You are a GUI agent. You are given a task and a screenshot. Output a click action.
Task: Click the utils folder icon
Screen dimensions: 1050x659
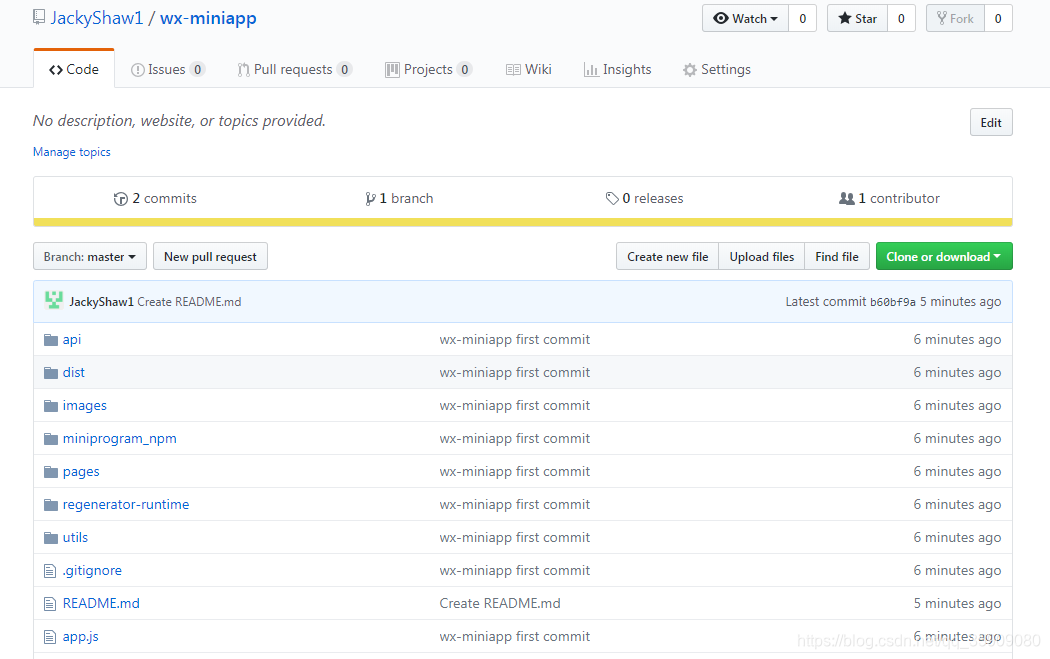coord(51,537)
